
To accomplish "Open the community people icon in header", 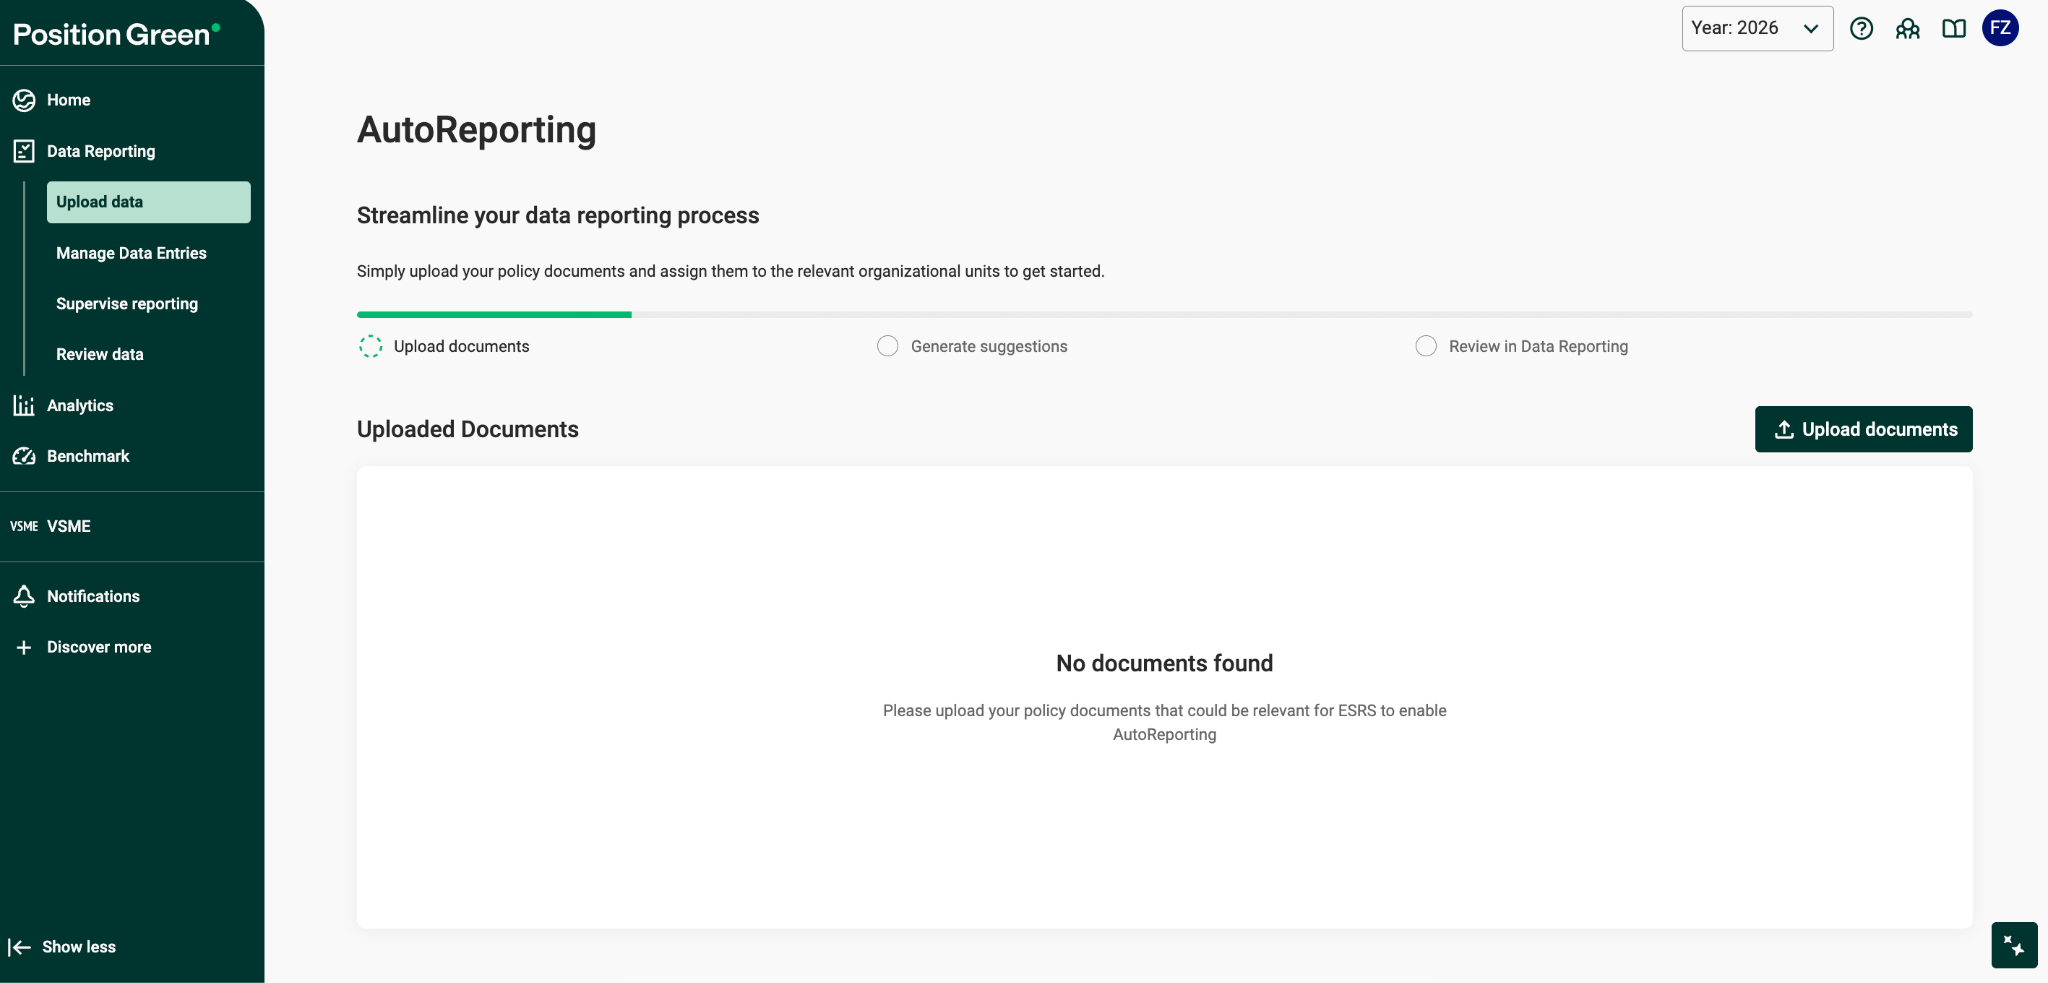I will pyautogui.click(x=1907, y=28).
